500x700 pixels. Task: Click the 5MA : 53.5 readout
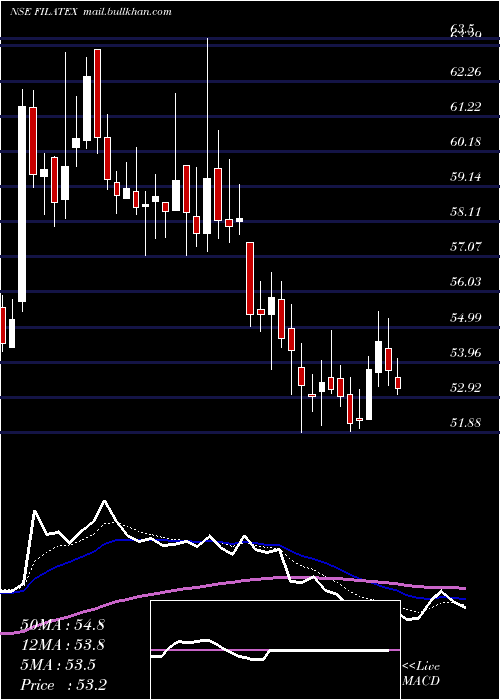click(x=58, y=665)
